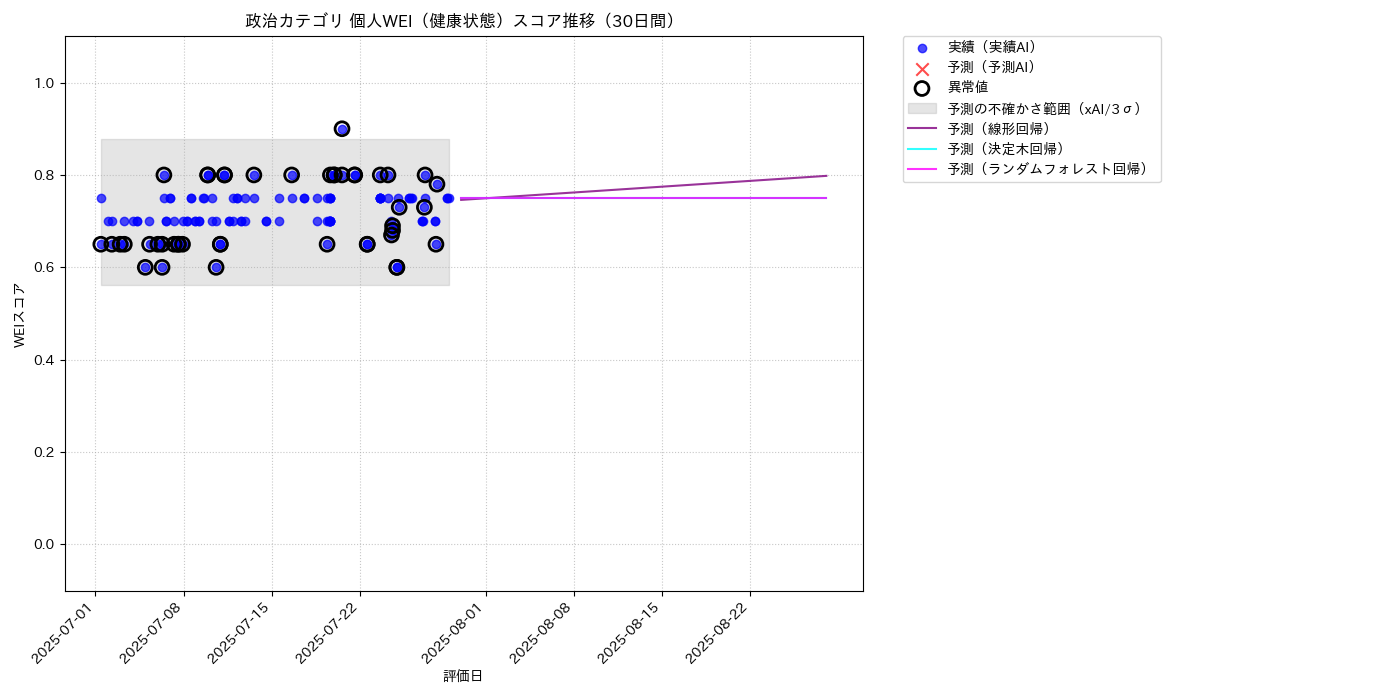1400x700 pixels.
Task: Click the blue dot legend marker
Action: [x=922, y=48]
